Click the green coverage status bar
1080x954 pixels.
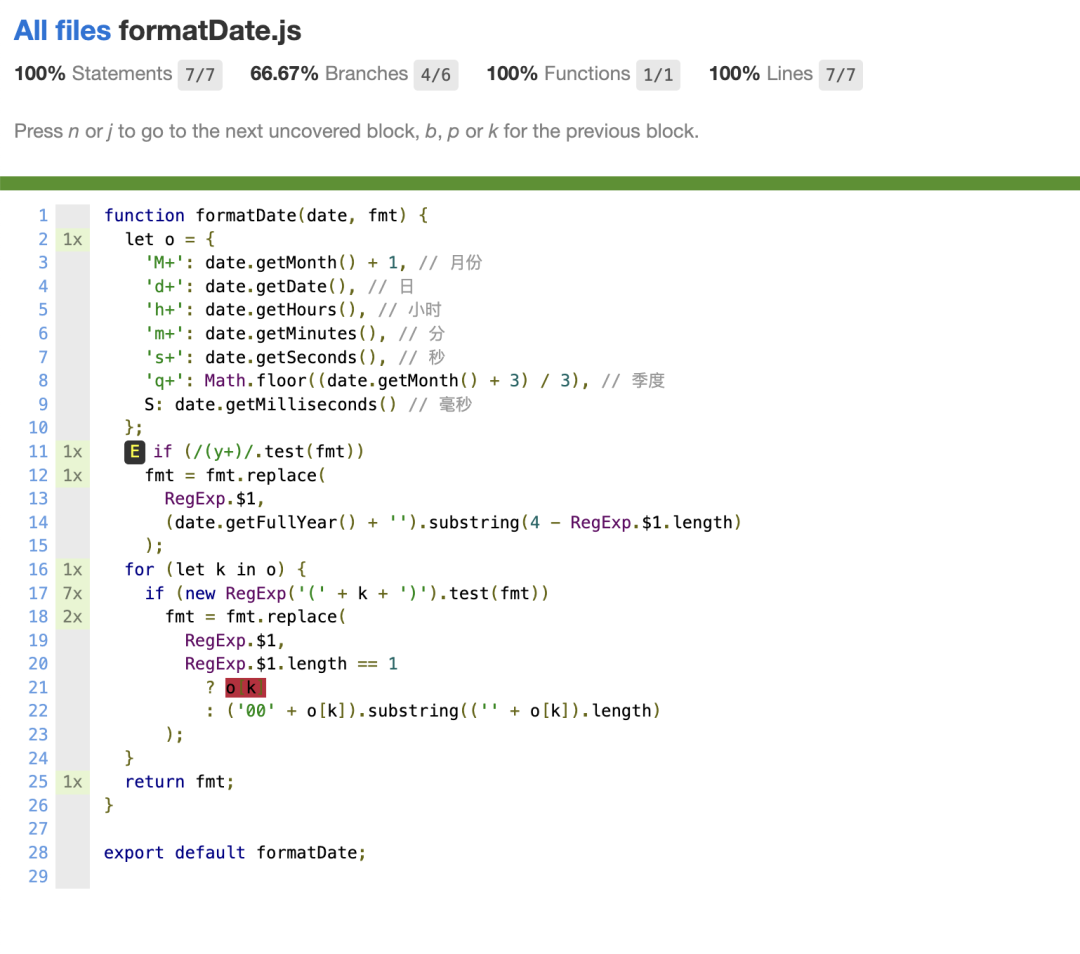coord(540,183)
